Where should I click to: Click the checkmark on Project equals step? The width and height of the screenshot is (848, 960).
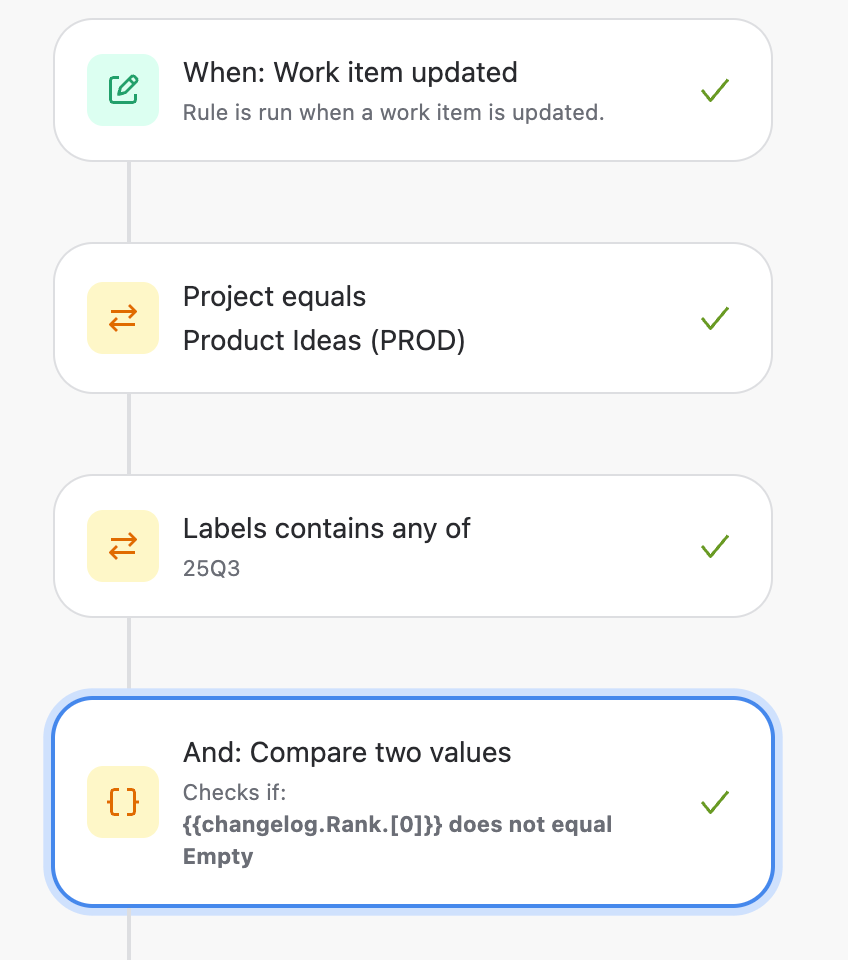715,318
